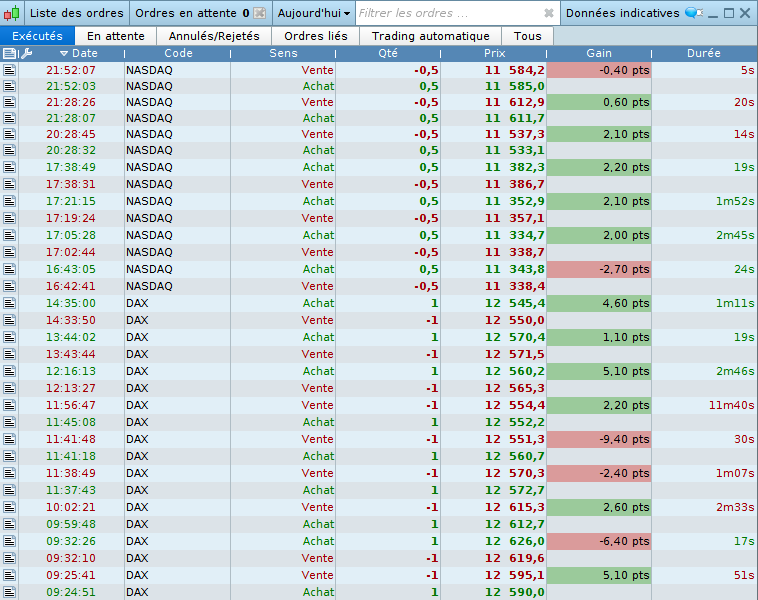The image size is (758, 600).
Task: Open the Aujourd'hui period dropdown
Action: tap(314, 14)
